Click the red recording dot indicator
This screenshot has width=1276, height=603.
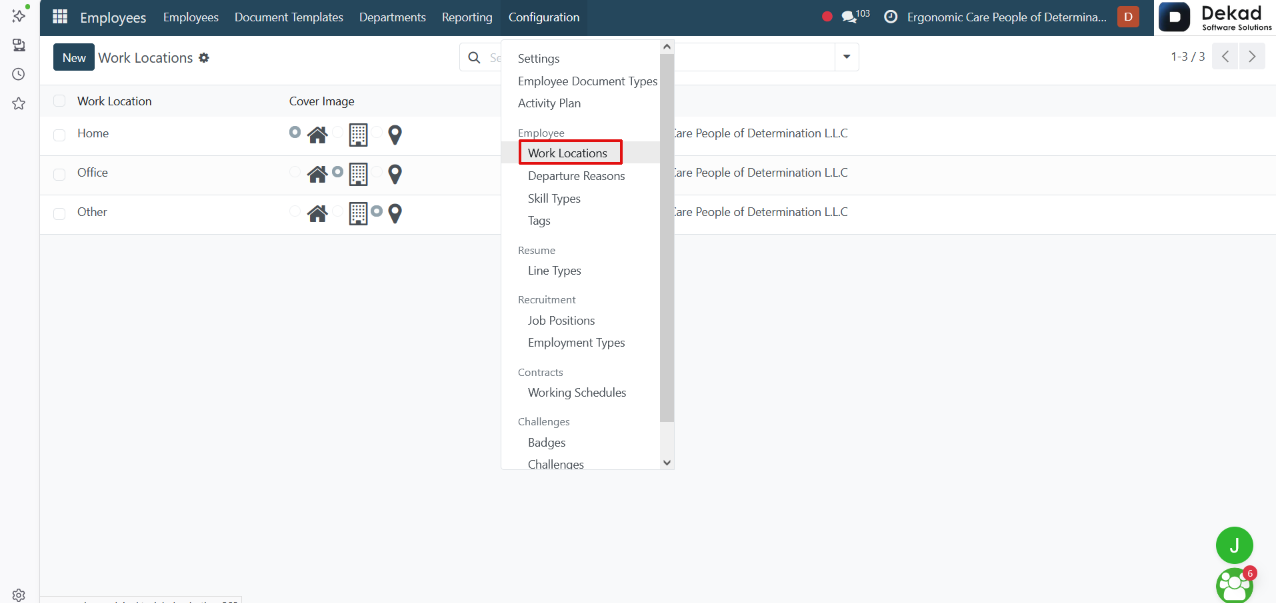(x=827, y=17)
